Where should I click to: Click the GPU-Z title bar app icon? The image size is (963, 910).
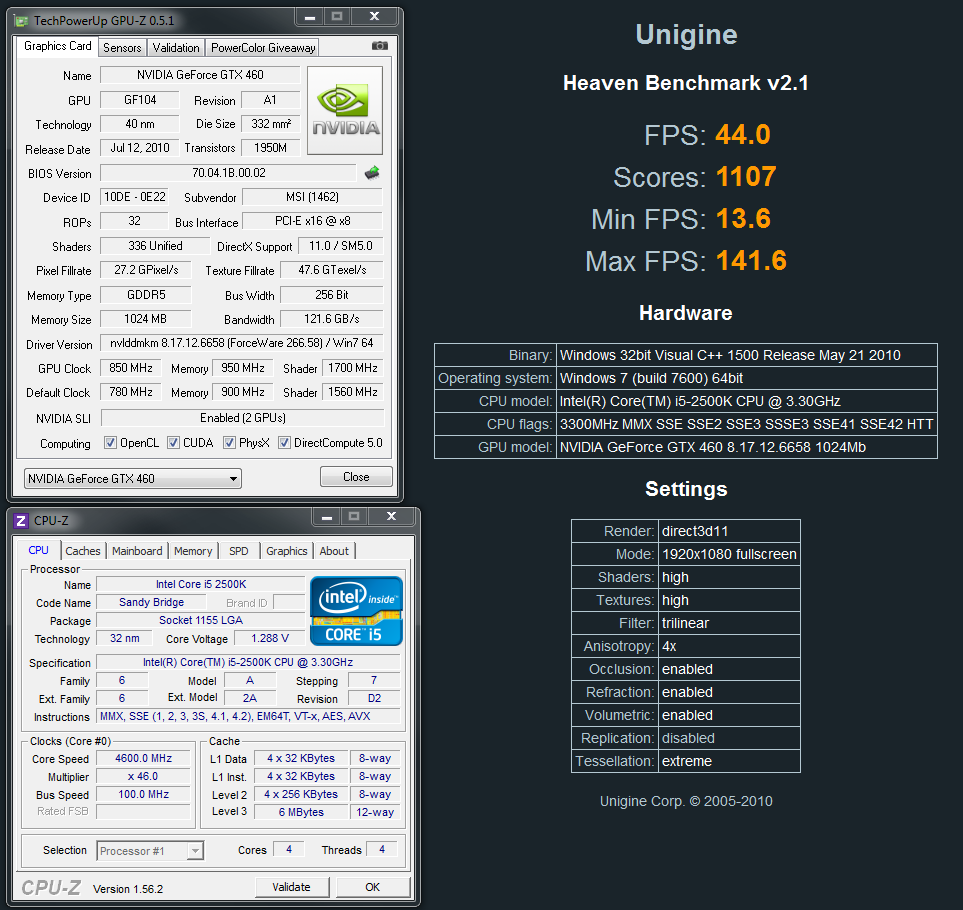21,21
